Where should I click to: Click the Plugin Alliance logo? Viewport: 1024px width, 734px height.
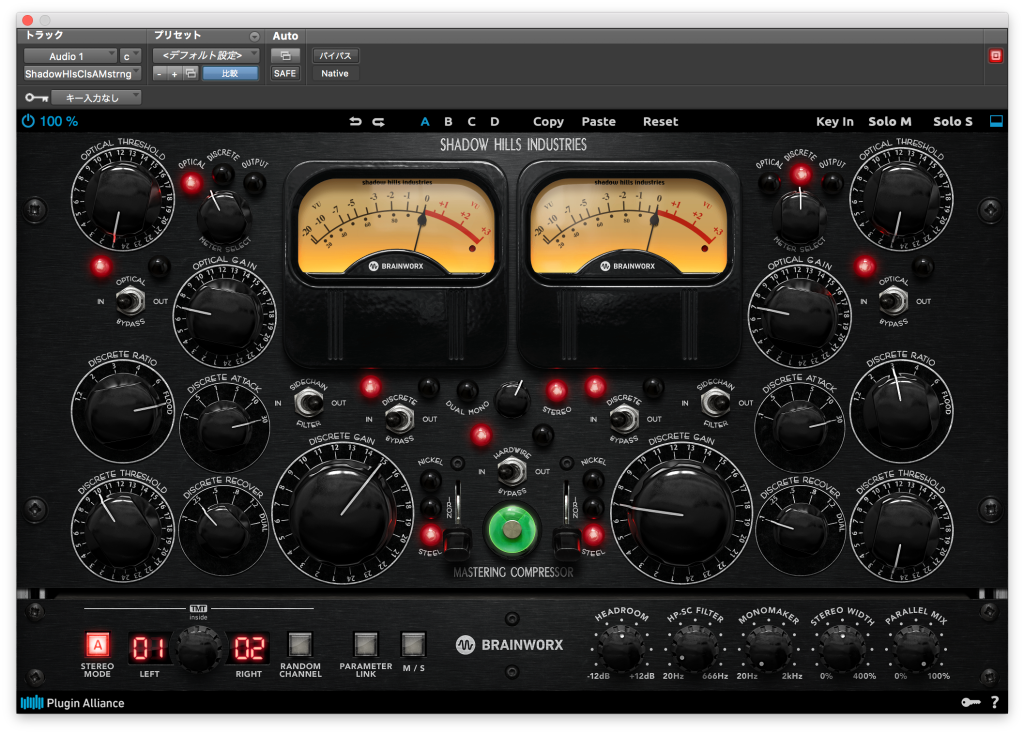tap(72, 703)
